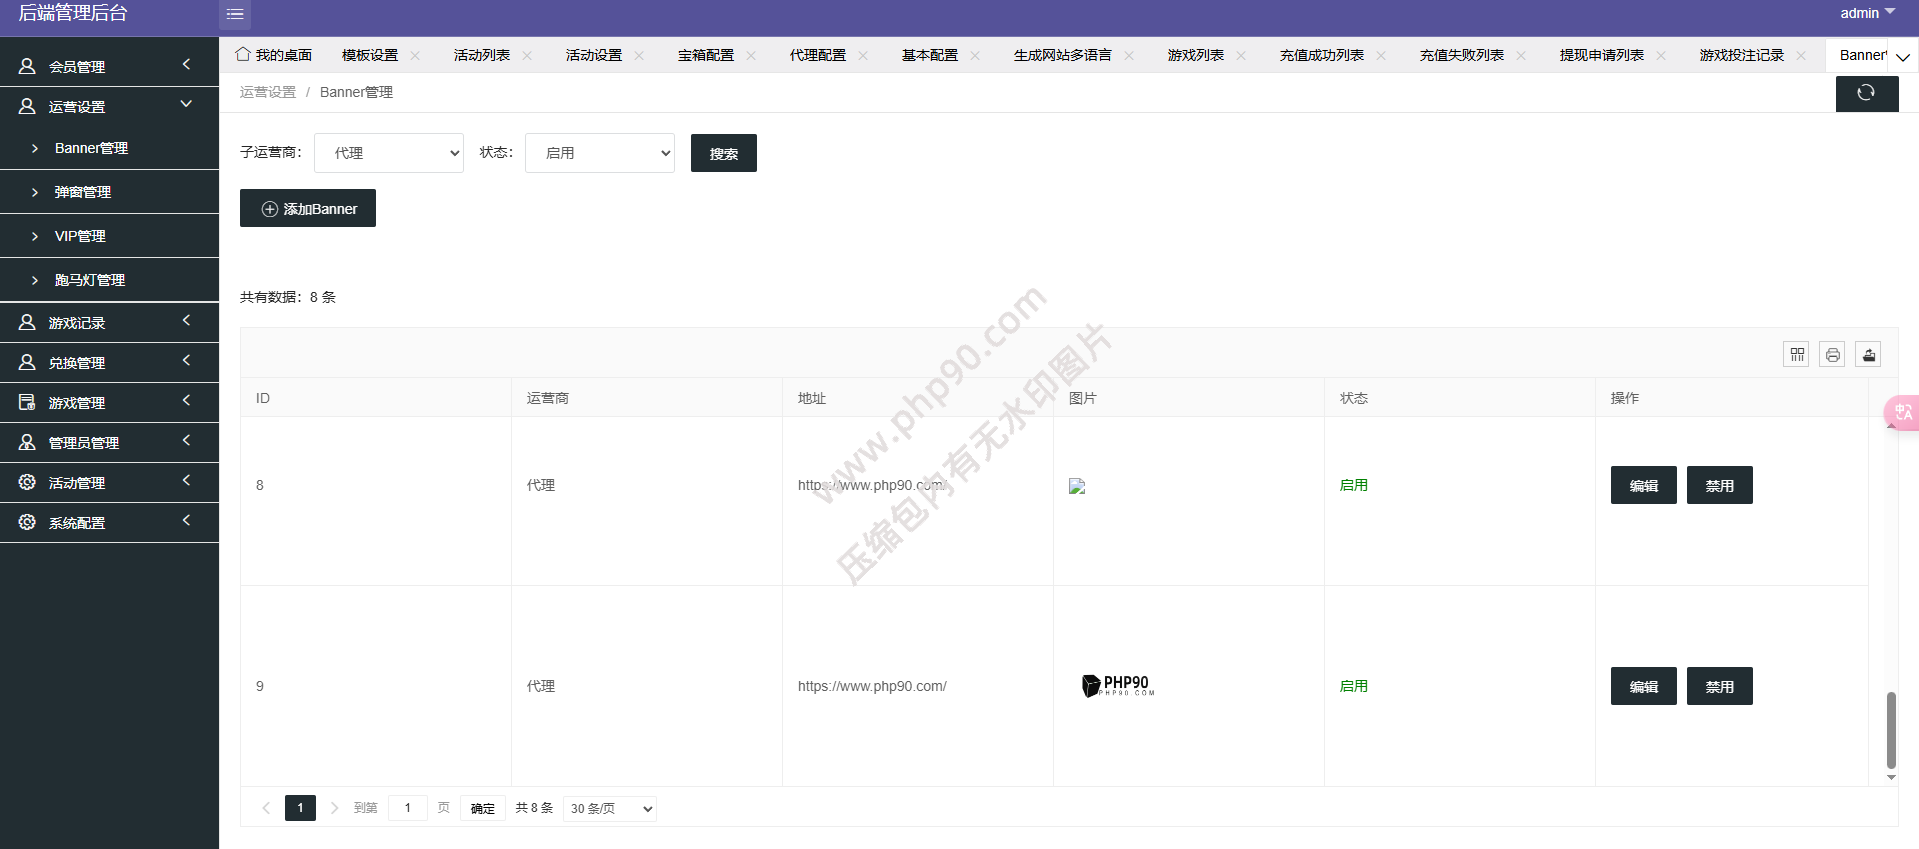
Task: Expand the 会员管理 sidebar menu
Action: [x=109, y=66]
